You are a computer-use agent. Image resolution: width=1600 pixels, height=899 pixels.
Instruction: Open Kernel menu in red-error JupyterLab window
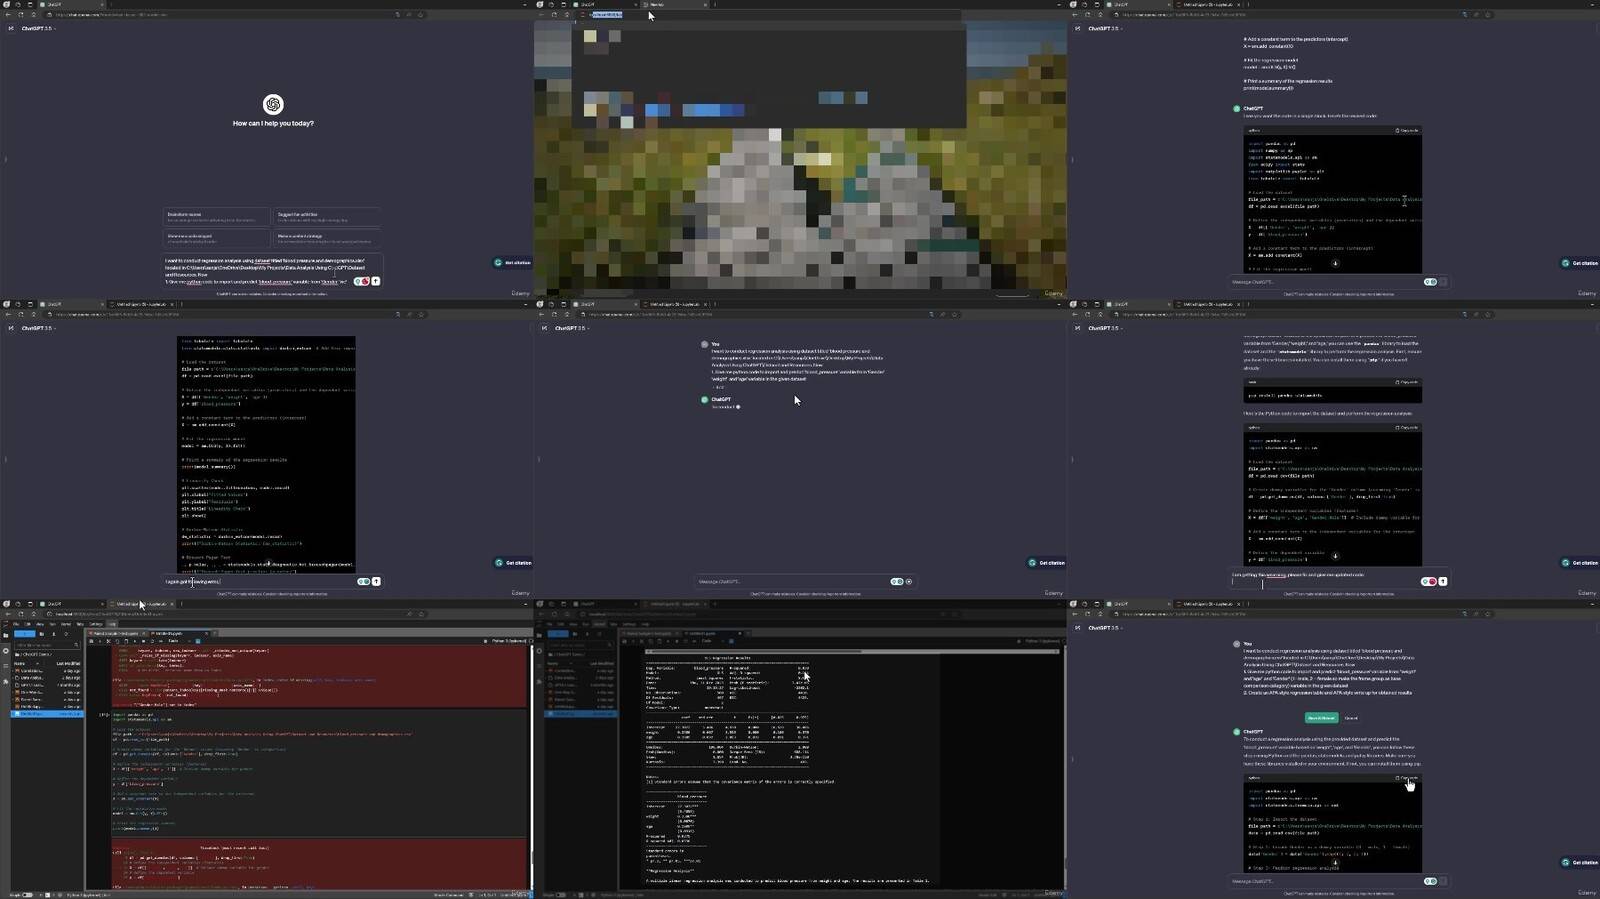tap(66, 624)
